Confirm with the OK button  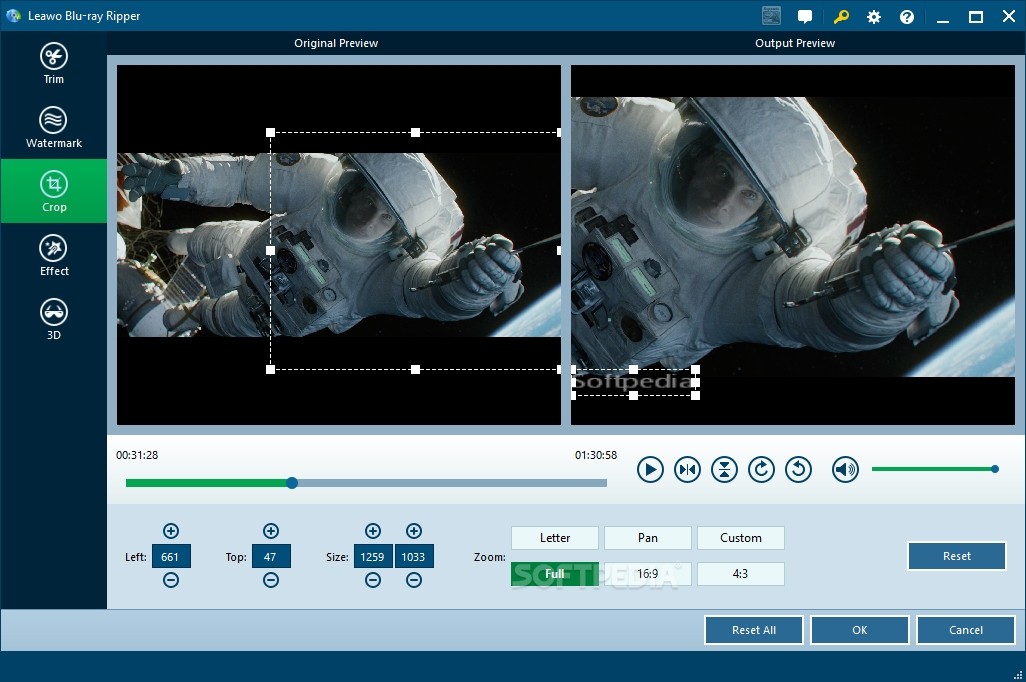[x=859, y=630]
